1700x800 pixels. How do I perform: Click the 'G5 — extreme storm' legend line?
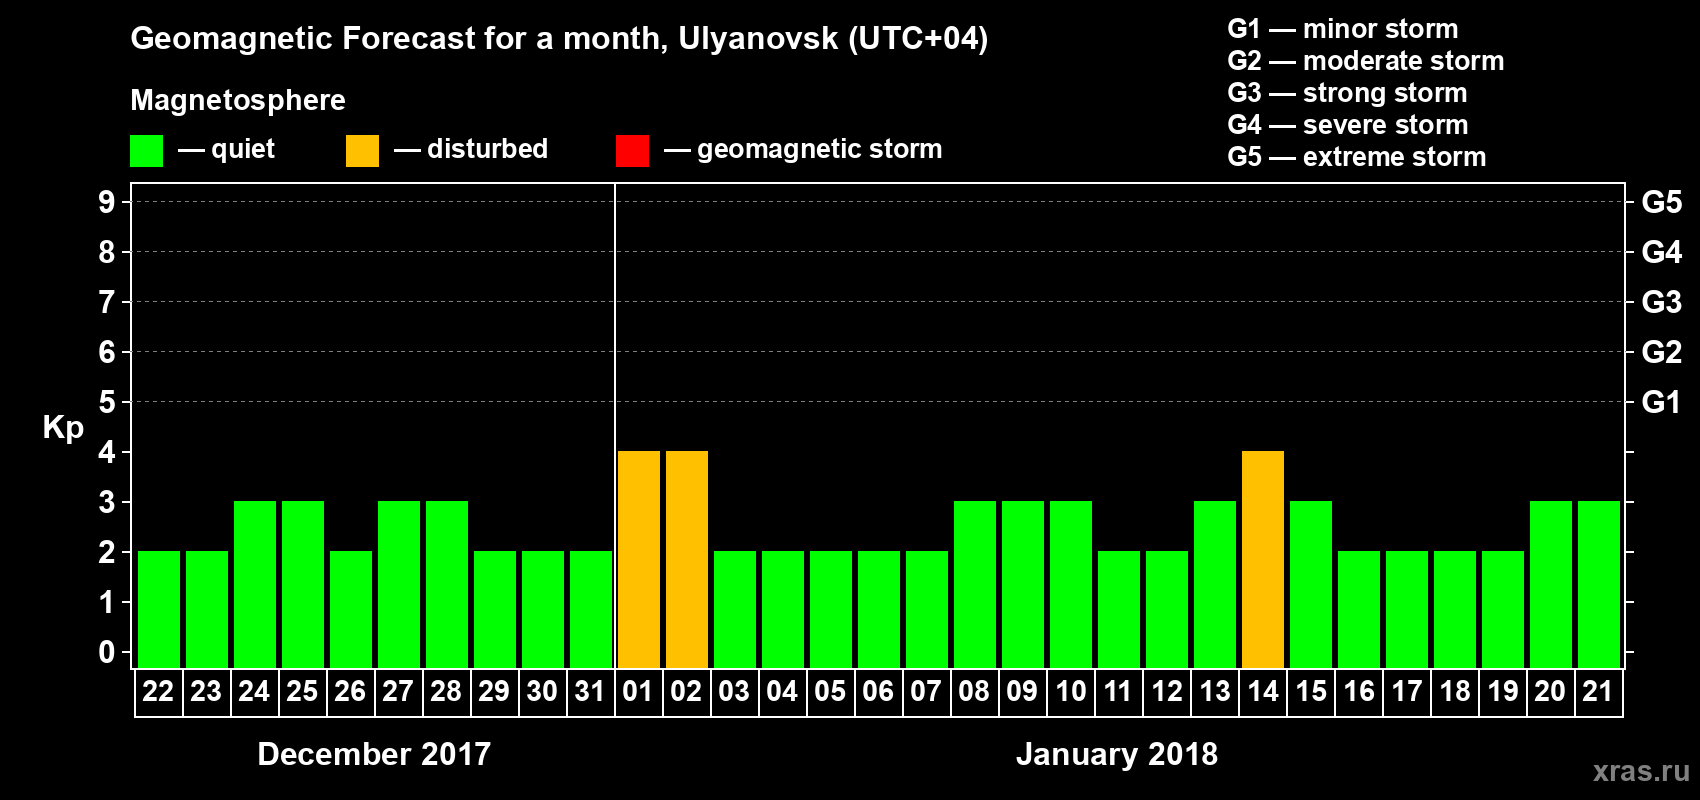1357,157
